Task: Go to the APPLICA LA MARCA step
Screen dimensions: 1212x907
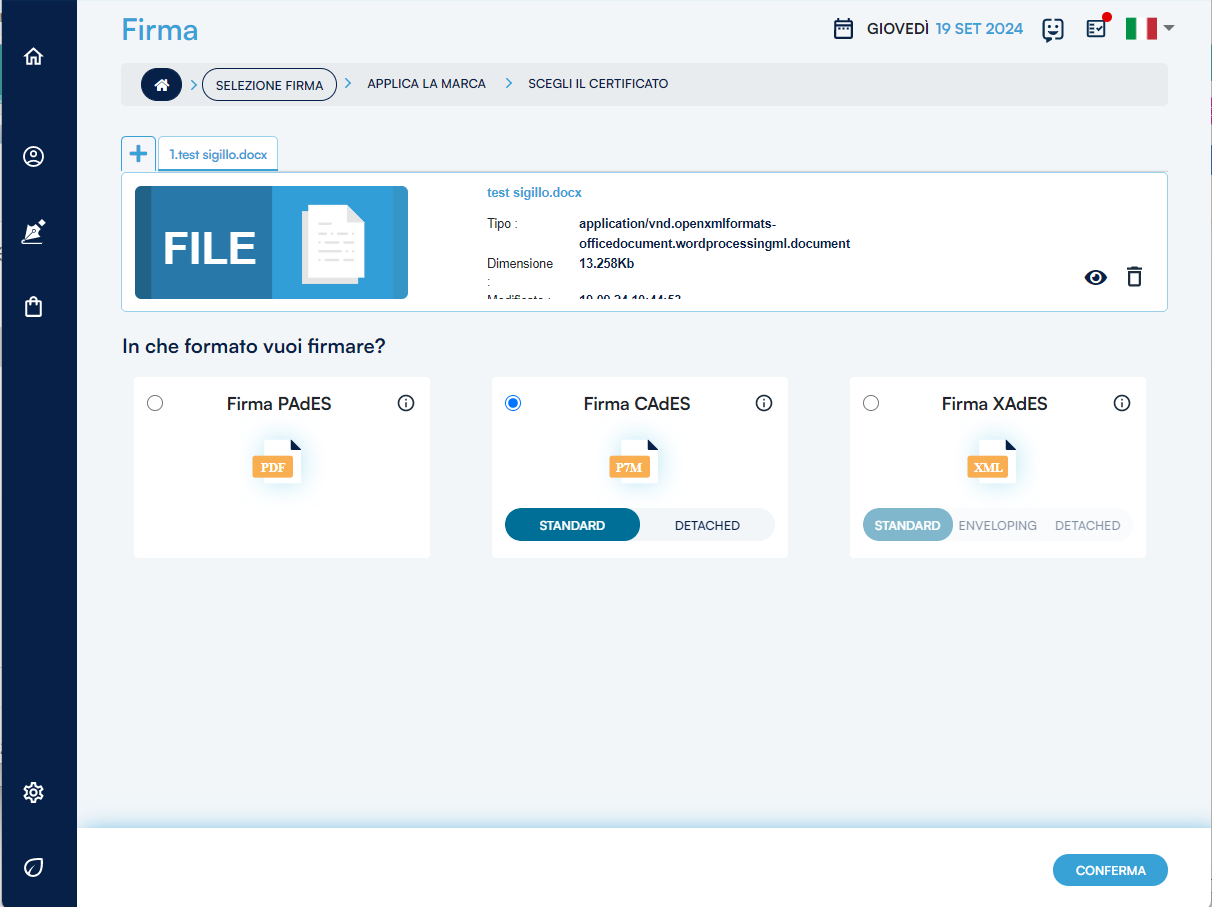Action: point(426,84)
